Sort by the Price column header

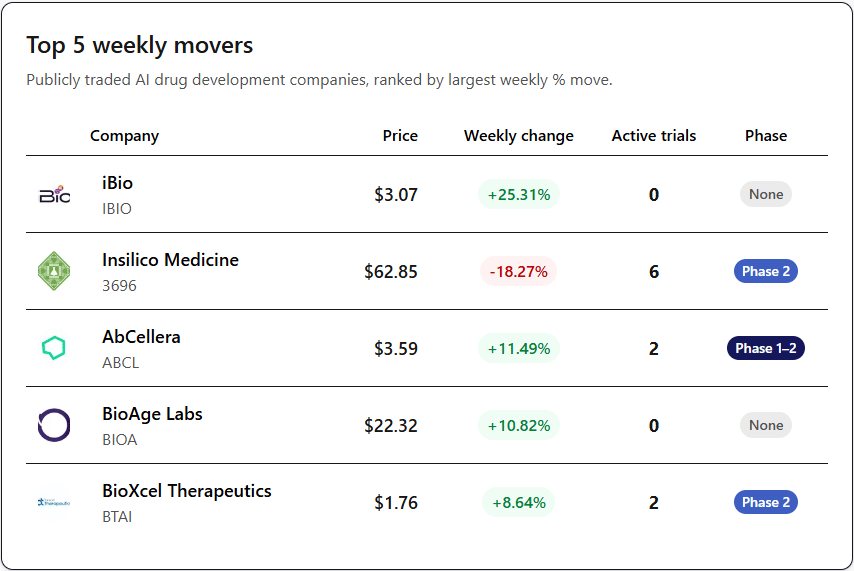(400, 136)
